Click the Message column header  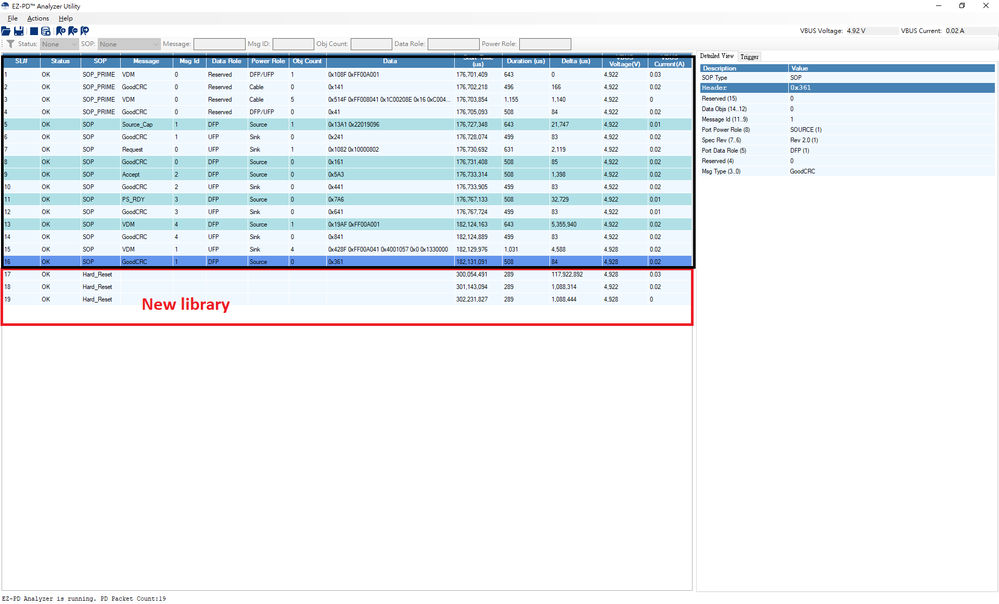tap(146, 61)
